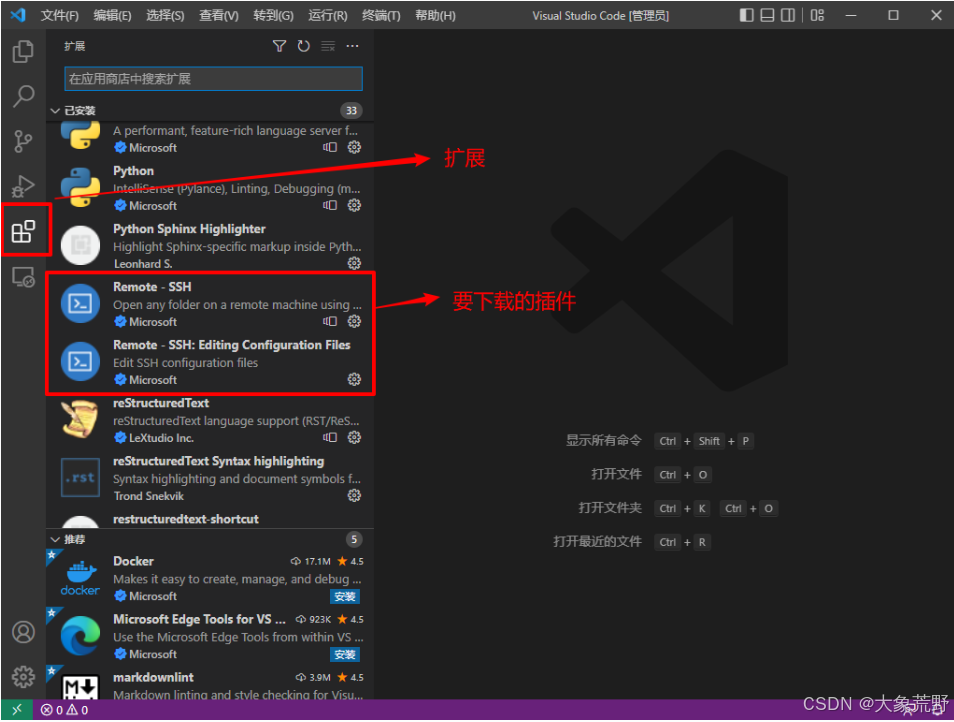Click the extension search input field
The height and width of the screenshot is (722, 954).
pyautogui.click(x=214, y=79)
